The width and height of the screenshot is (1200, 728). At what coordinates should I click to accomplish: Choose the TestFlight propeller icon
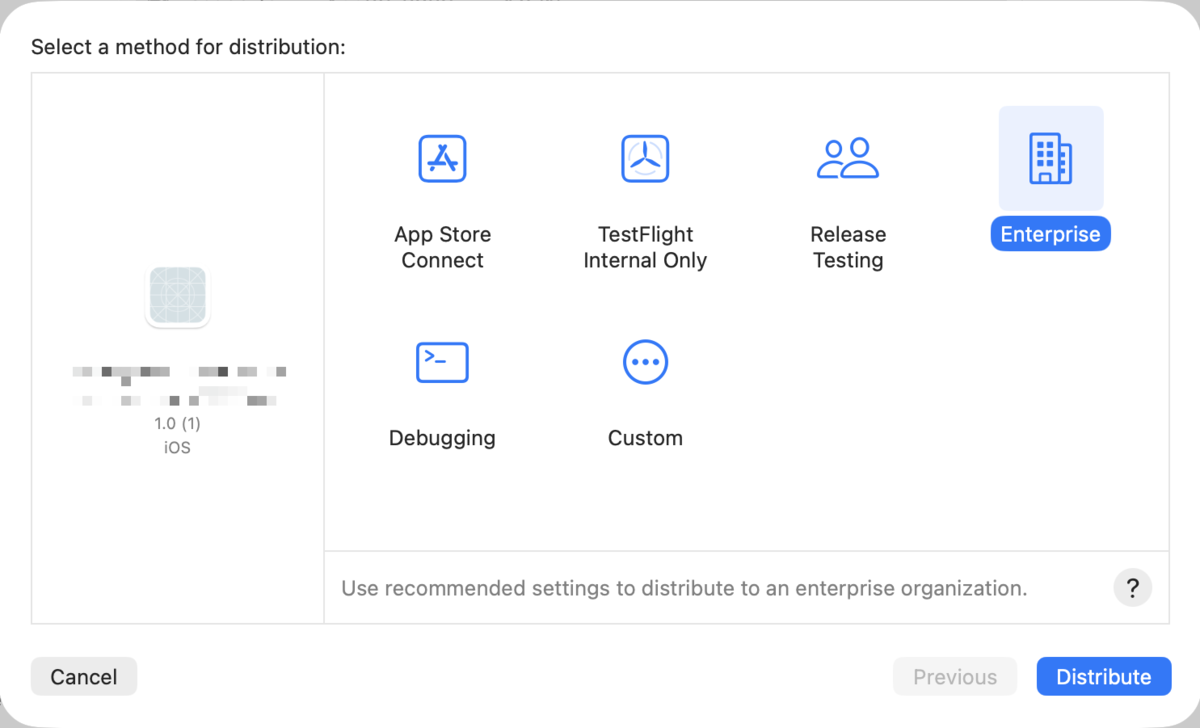click(645, 159)
